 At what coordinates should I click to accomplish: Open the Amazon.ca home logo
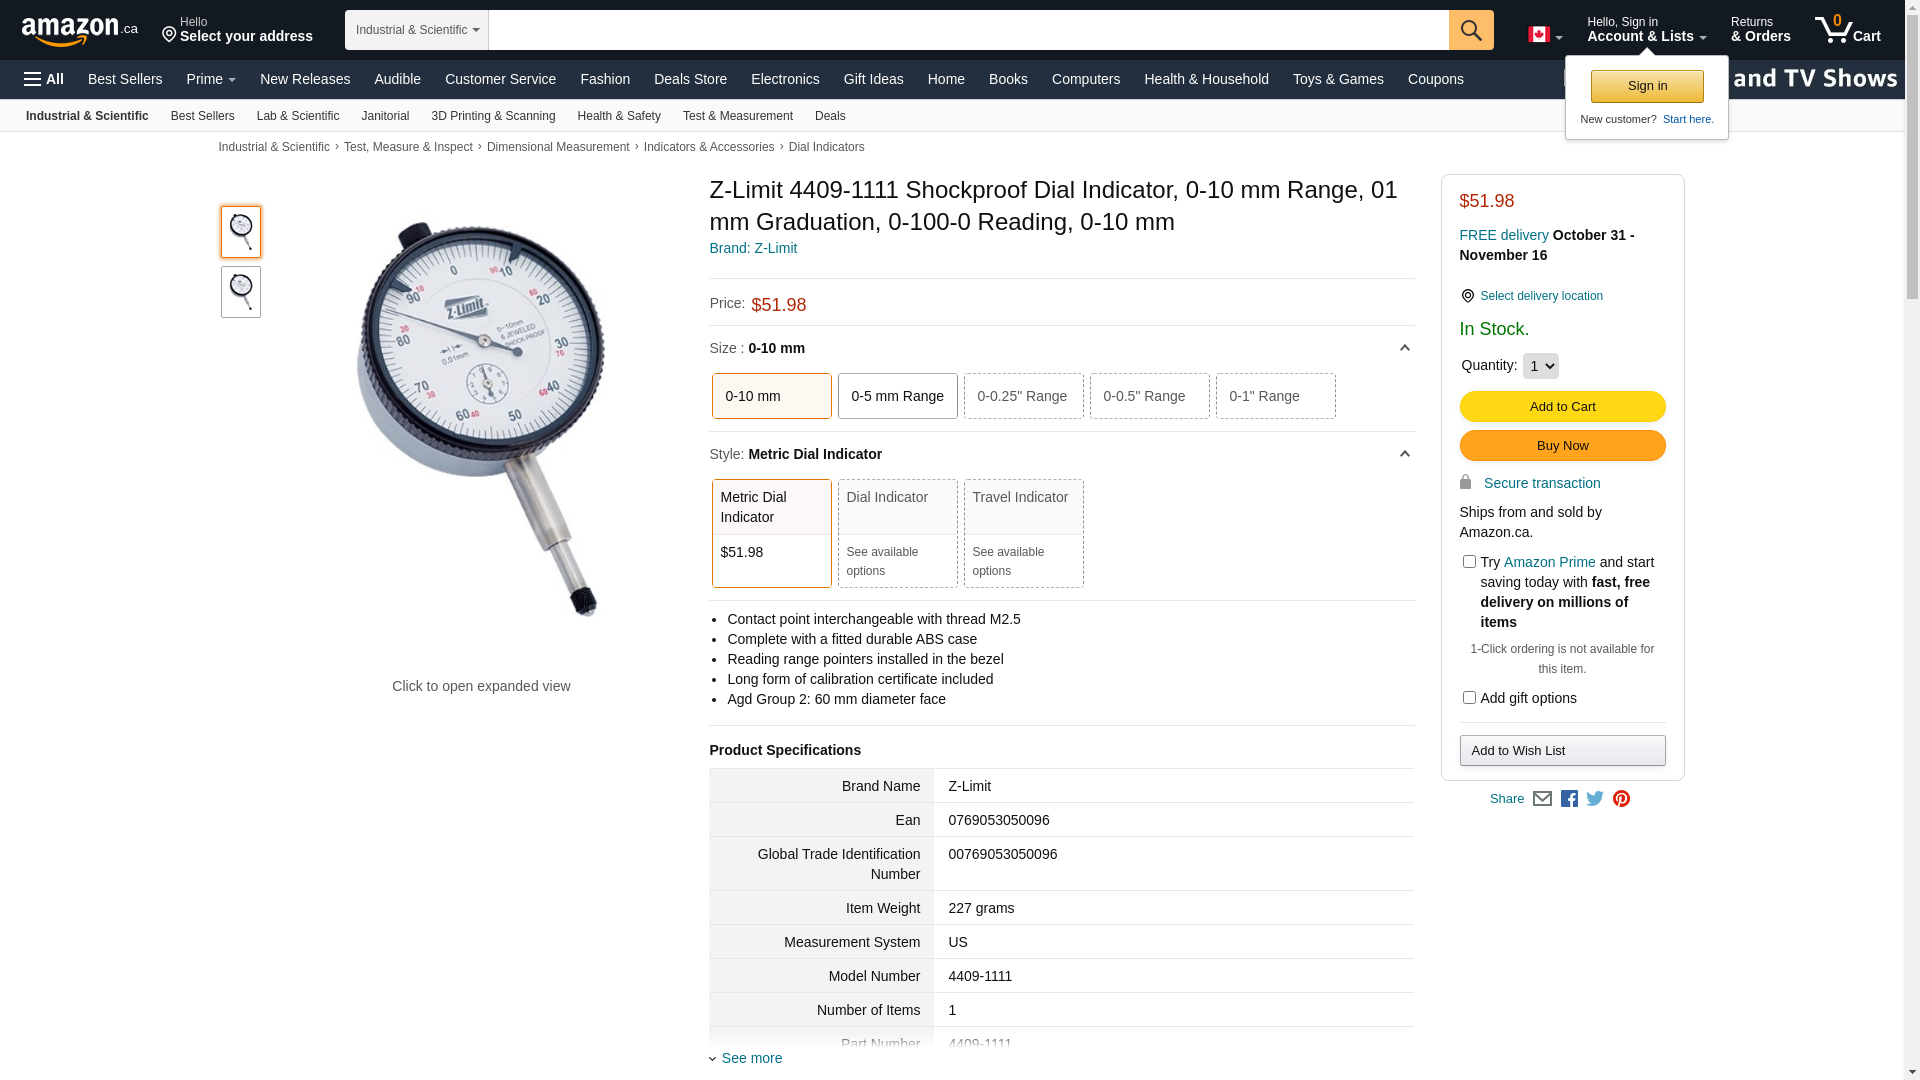79,31
